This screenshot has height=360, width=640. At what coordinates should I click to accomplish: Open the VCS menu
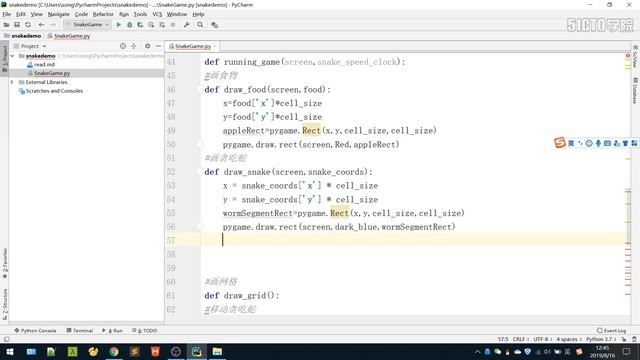click(157, 14)
